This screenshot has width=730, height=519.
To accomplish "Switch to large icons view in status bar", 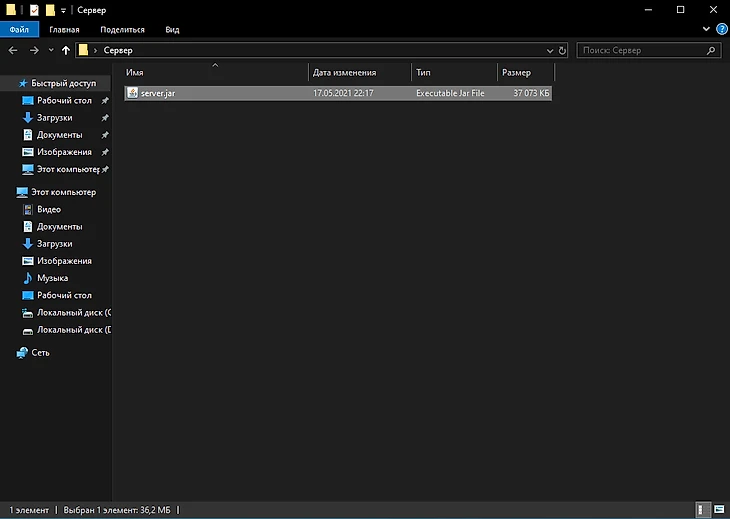I will [x=718, y=509].
